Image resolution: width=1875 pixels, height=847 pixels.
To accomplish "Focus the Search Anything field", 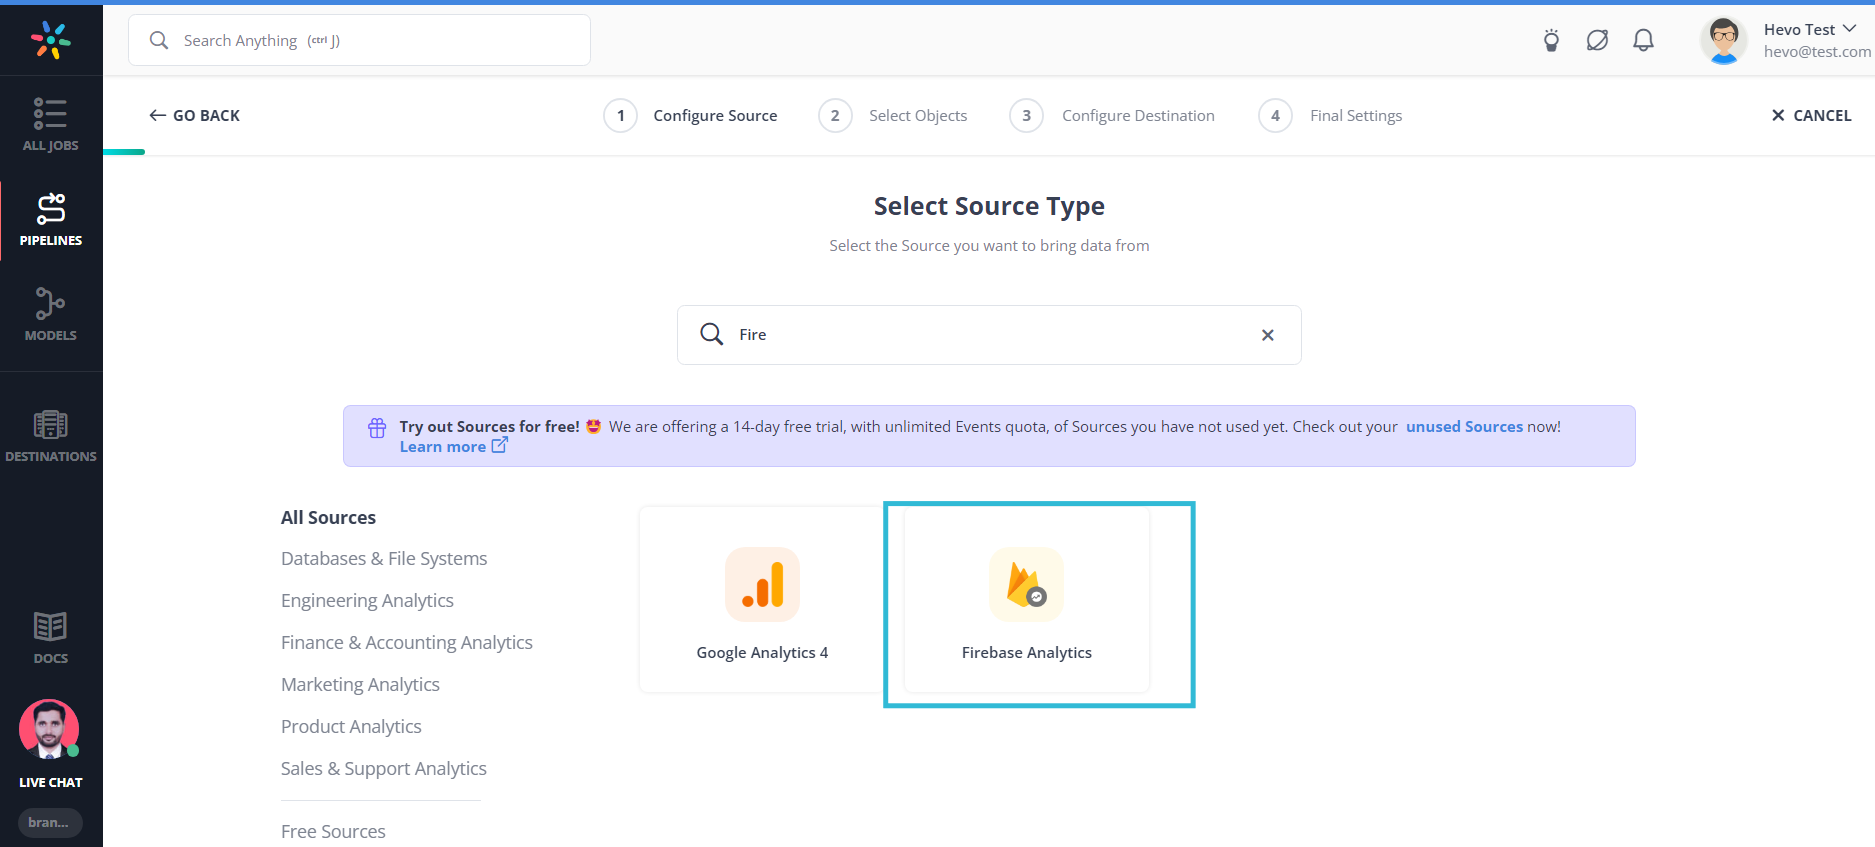I will coord(360,40).
